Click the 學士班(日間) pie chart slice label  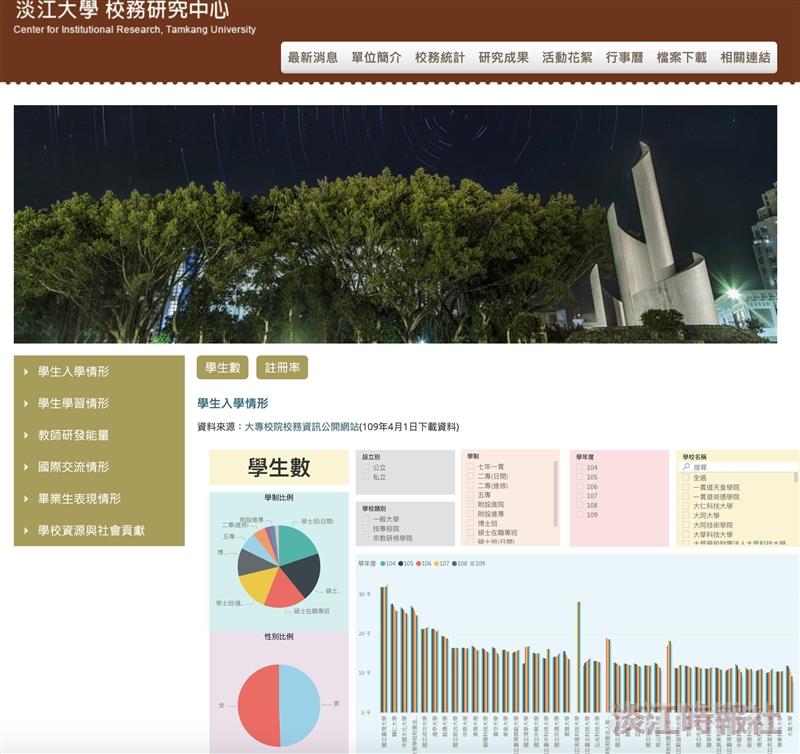click(x=317, y=521)
